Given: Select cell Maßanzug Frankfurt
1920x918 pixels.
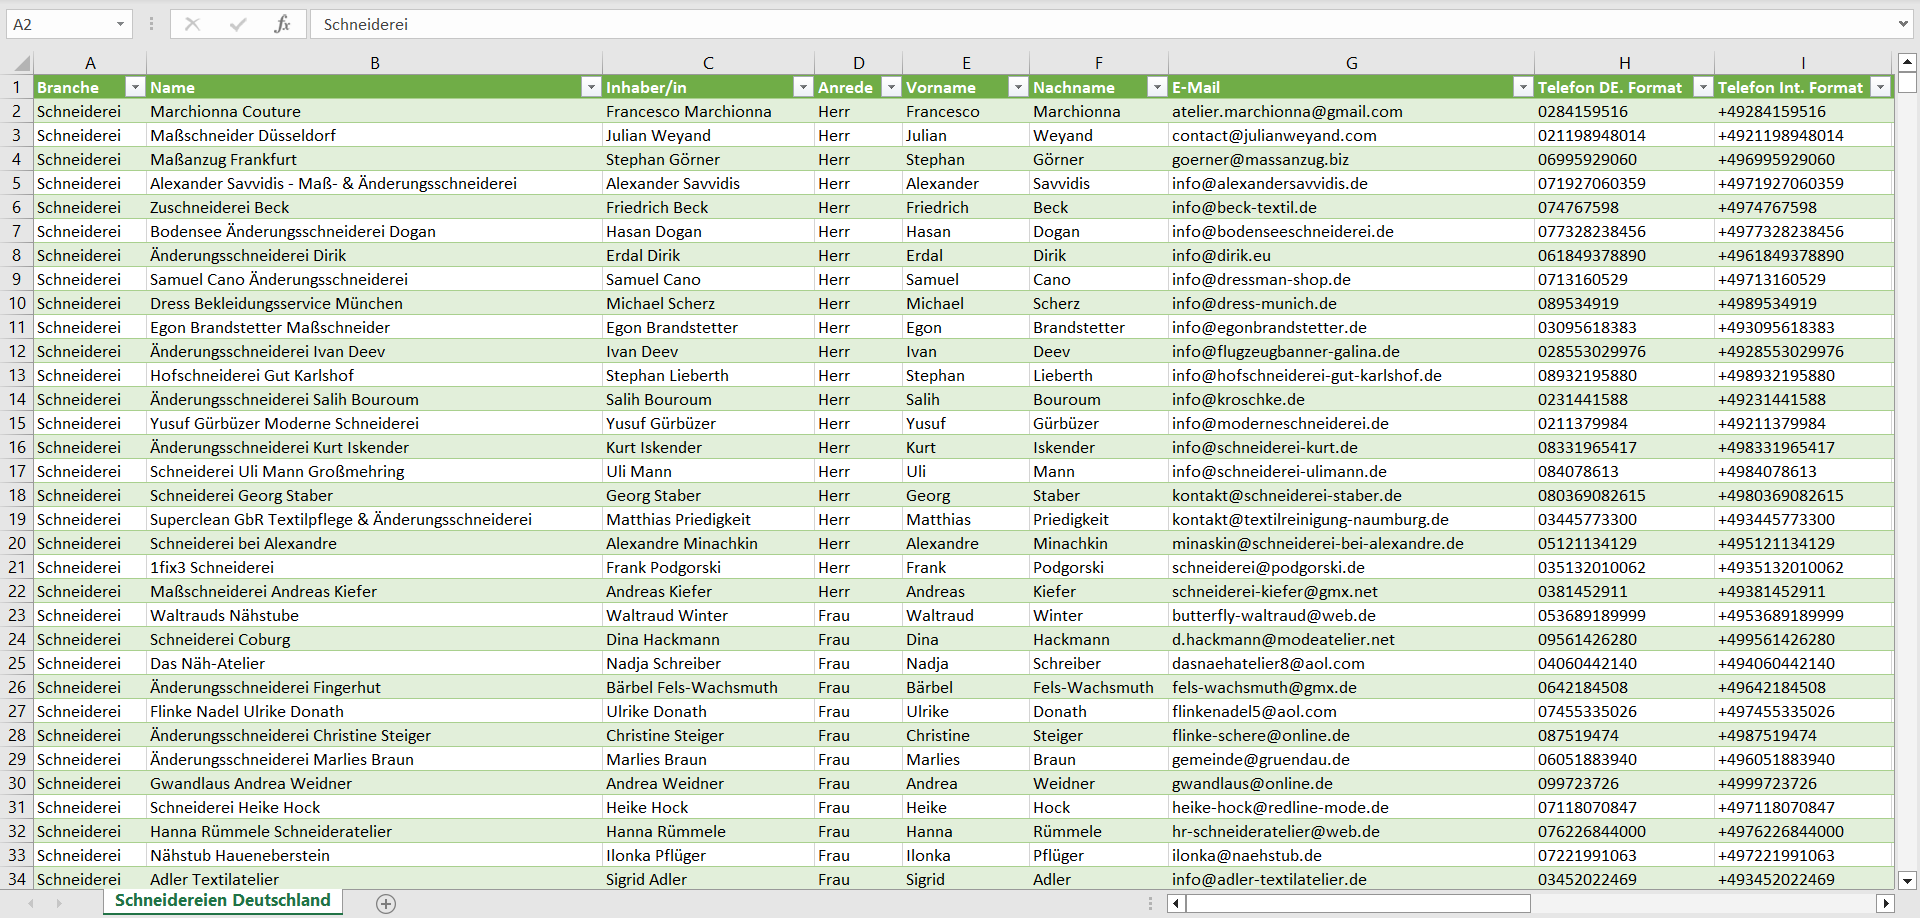Looking at the screenshot, I should coord(375,159).
